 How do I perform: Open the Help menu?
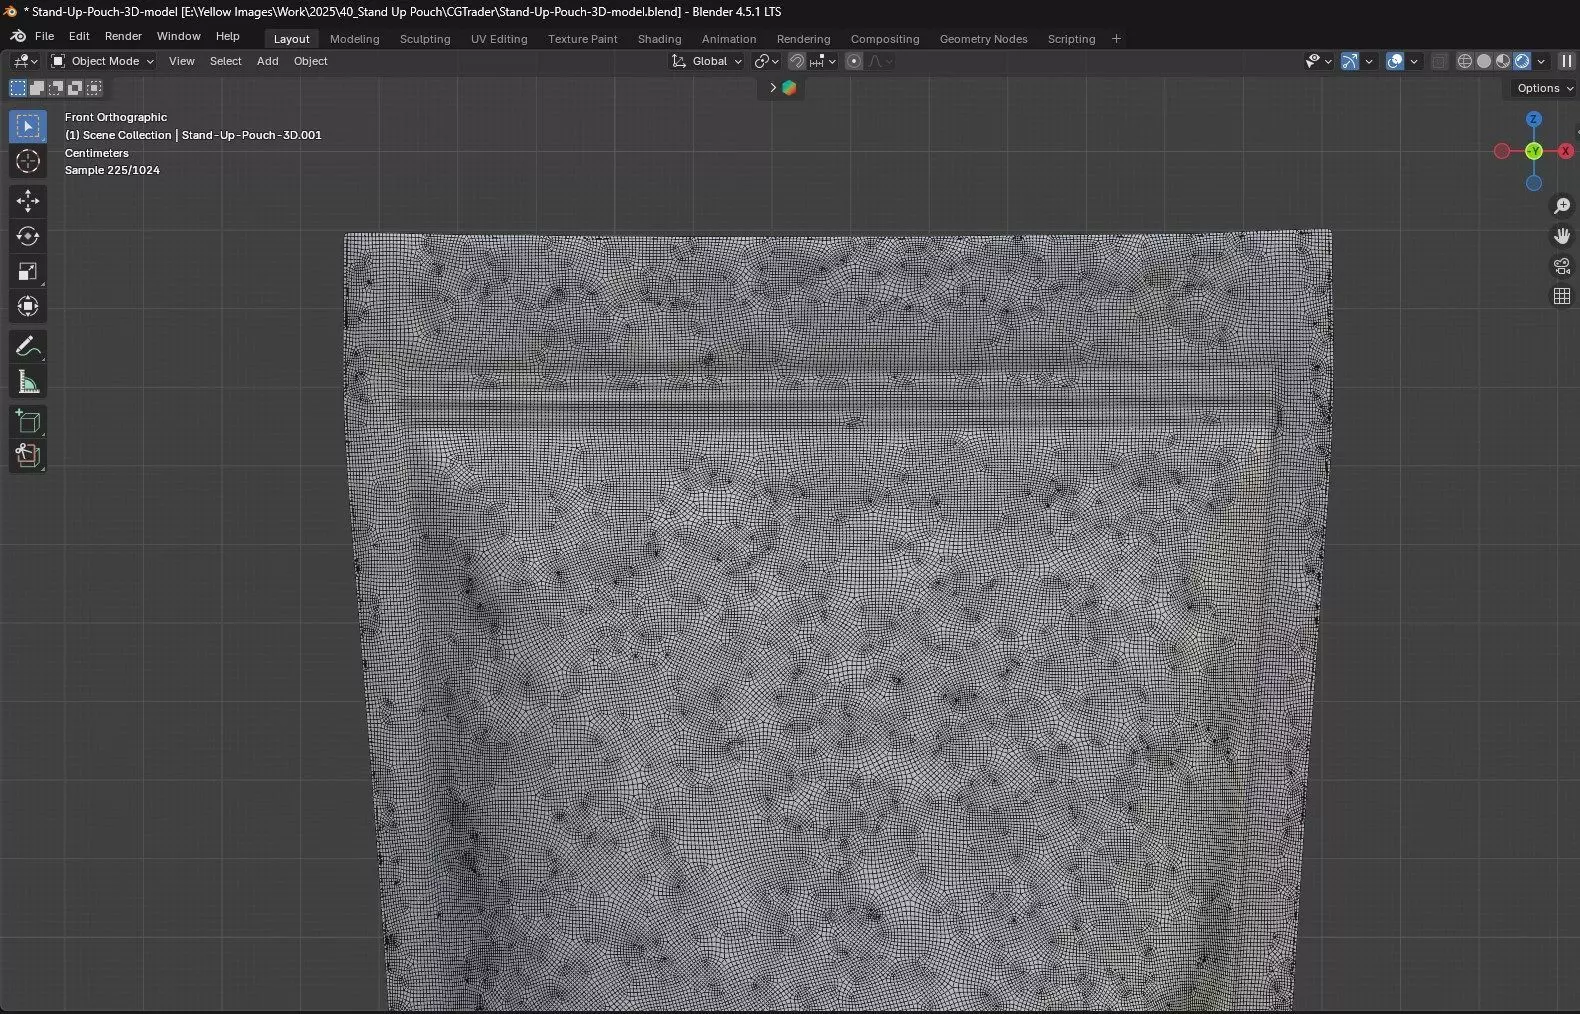pos(228,36)
